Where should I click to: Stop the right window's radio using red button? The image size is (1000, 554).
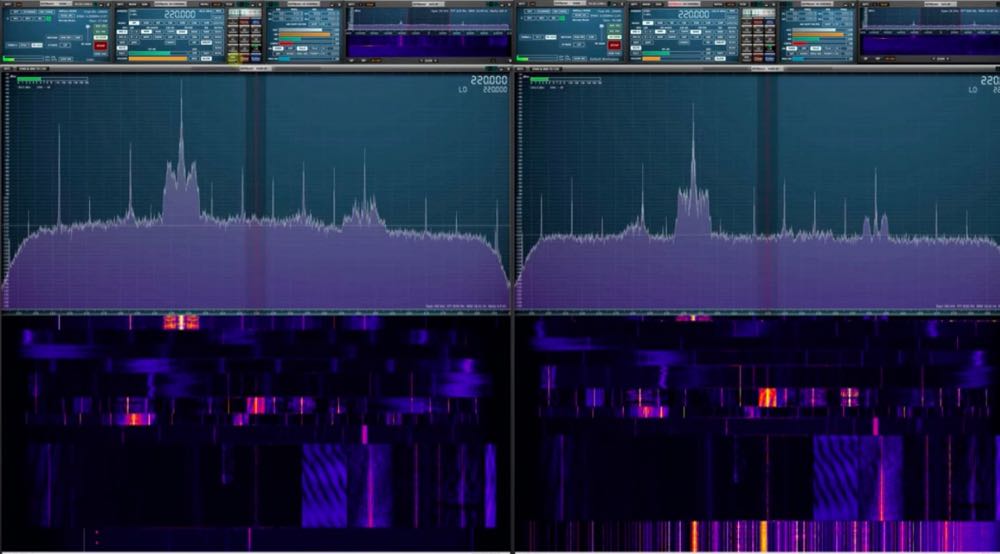pos(614,45)
